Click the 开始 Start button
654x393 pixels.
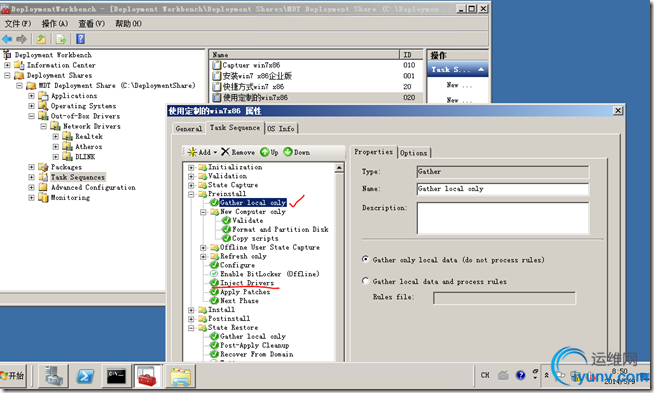coord(13,375)
